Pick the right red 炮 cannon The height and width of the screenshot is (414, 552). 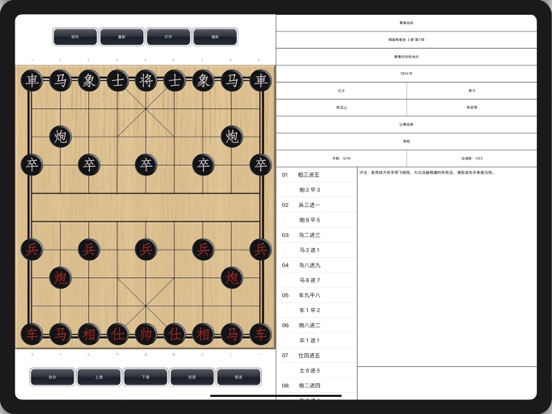(232, 278)
